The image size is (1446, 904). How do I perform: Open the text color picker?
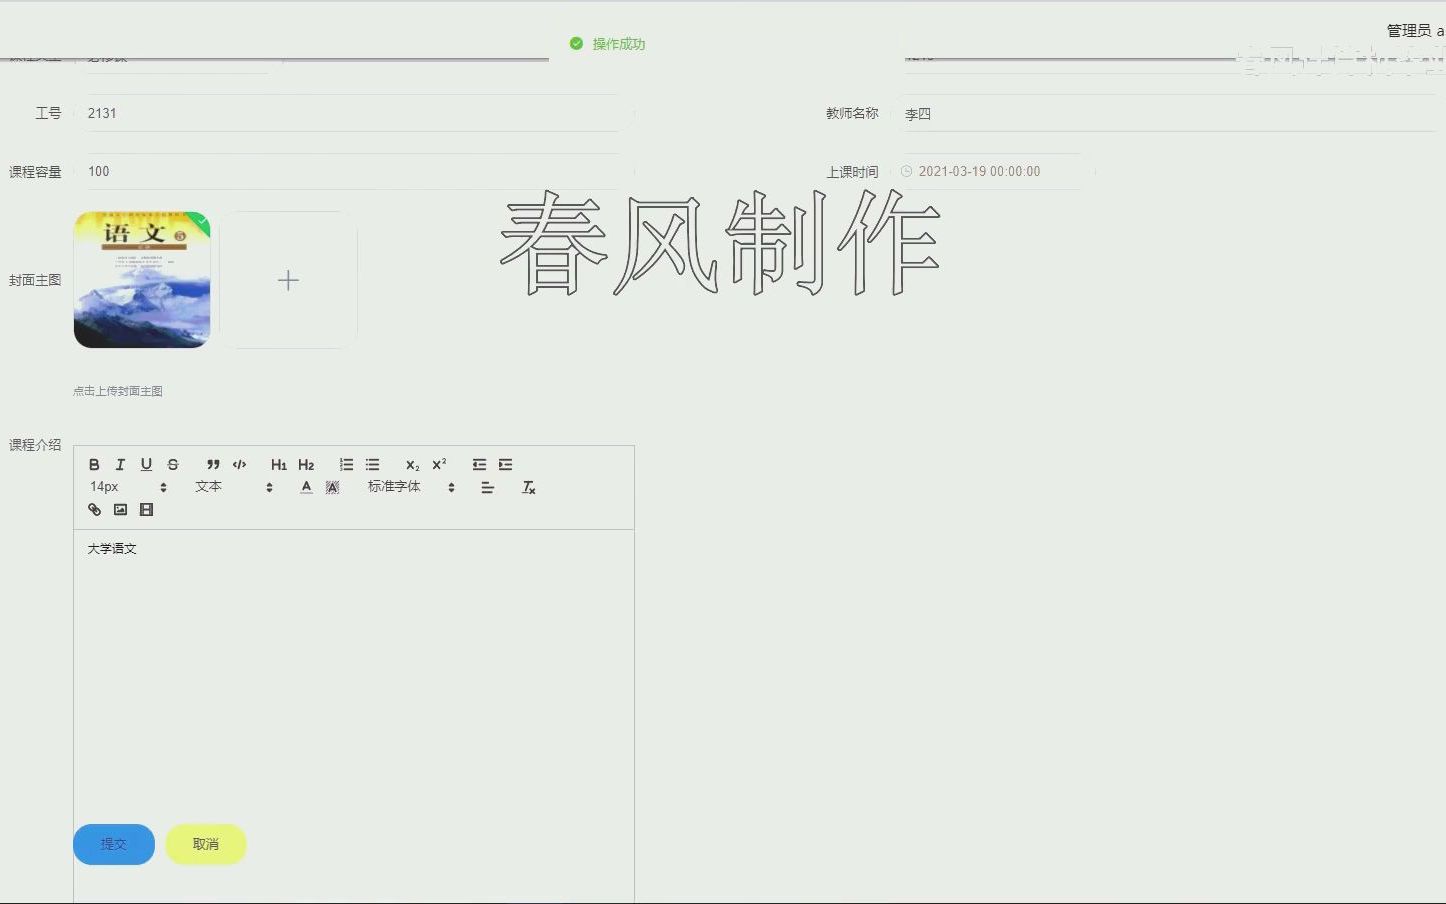(306, 487)
